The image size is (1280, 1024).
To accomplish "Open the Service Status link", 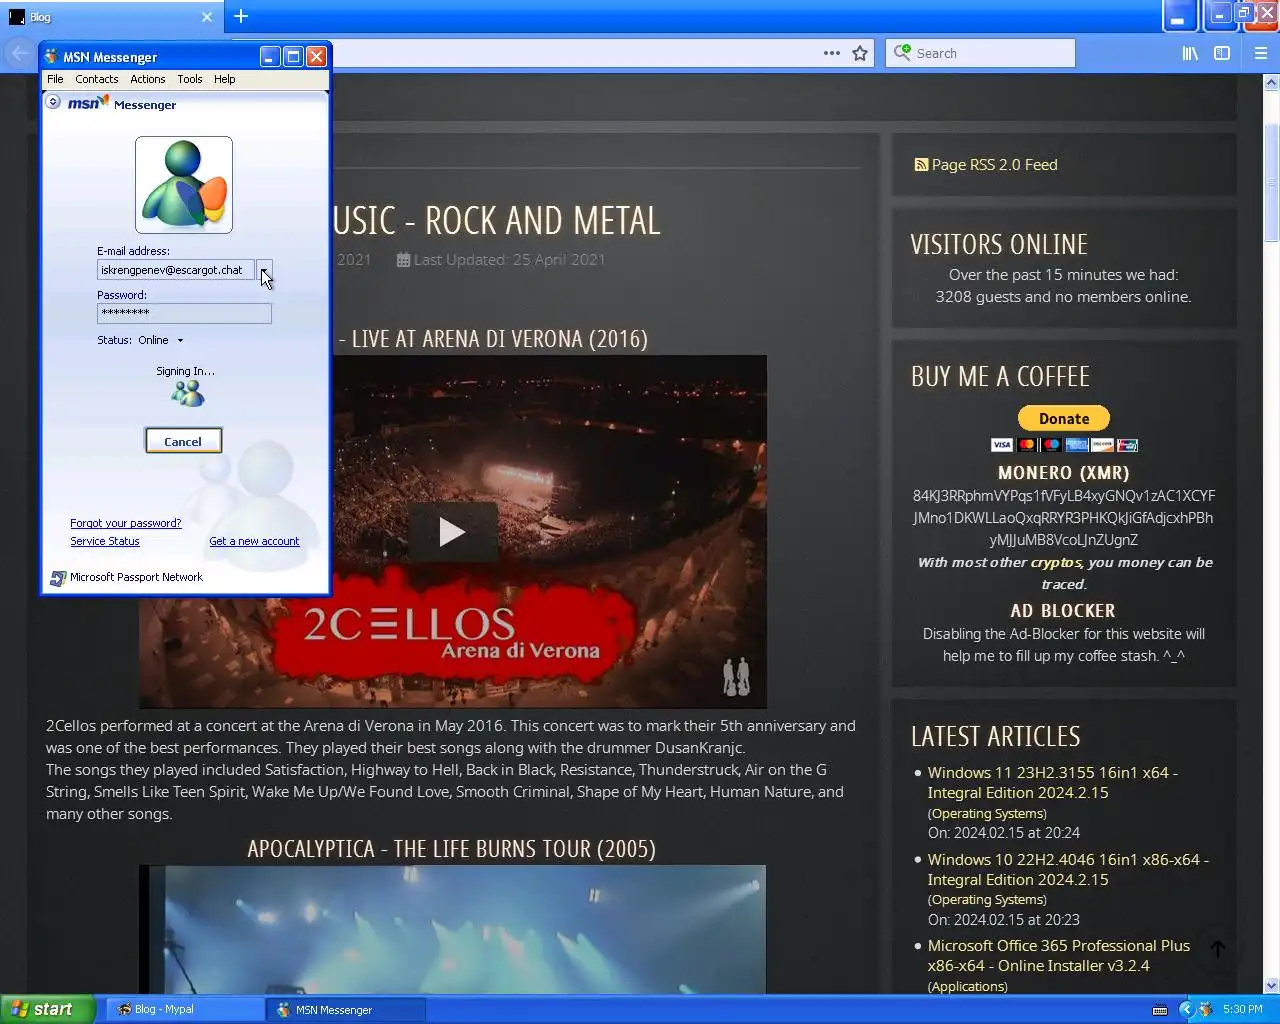I will click(x=105, y=541).
